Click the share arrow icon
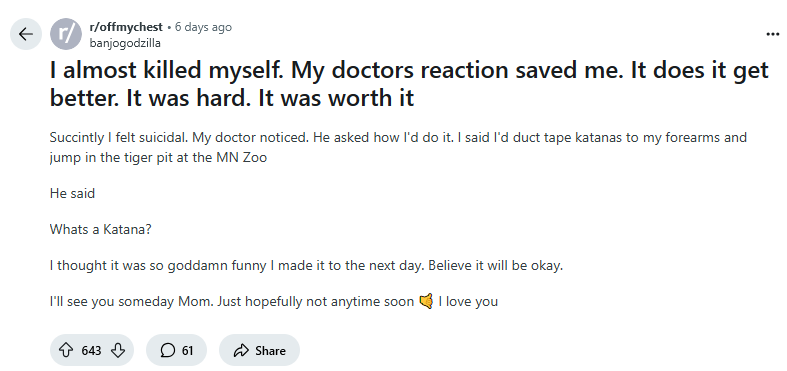 click(x=241, y=350)
